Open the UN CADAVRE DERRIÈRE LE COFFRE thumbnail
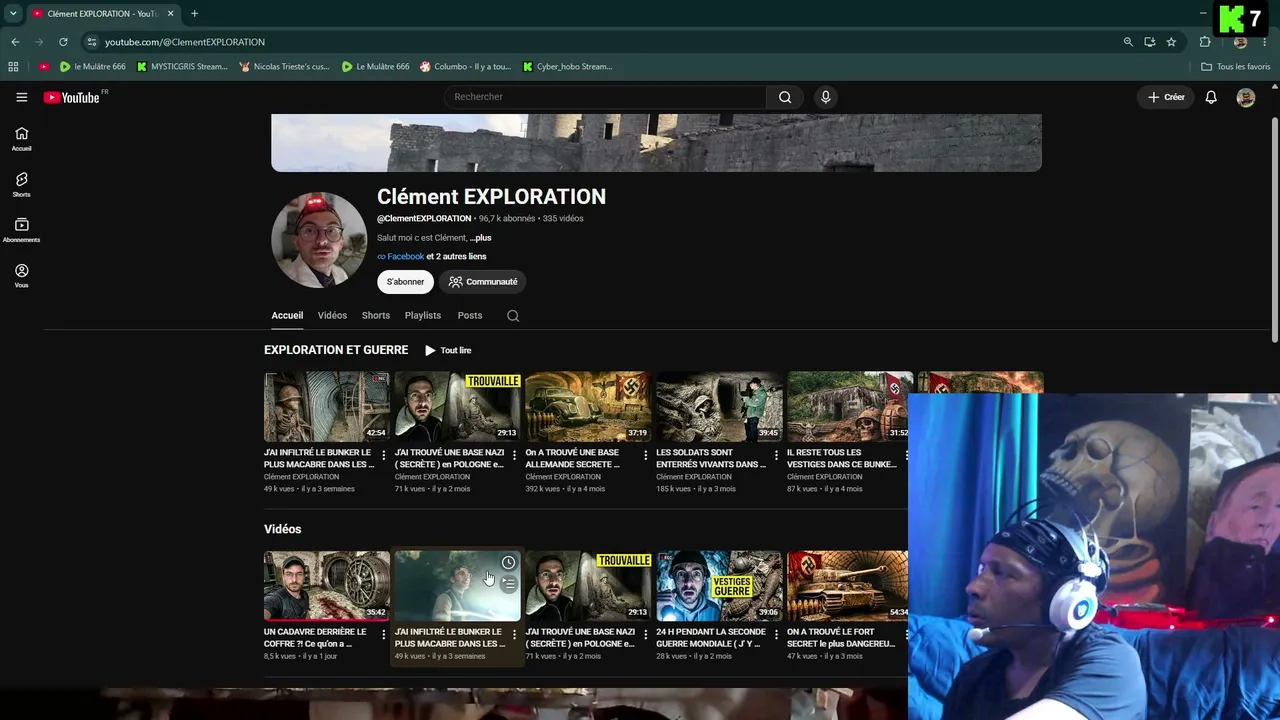Screen dimensions: 1280x720 (x=327, y=586)
